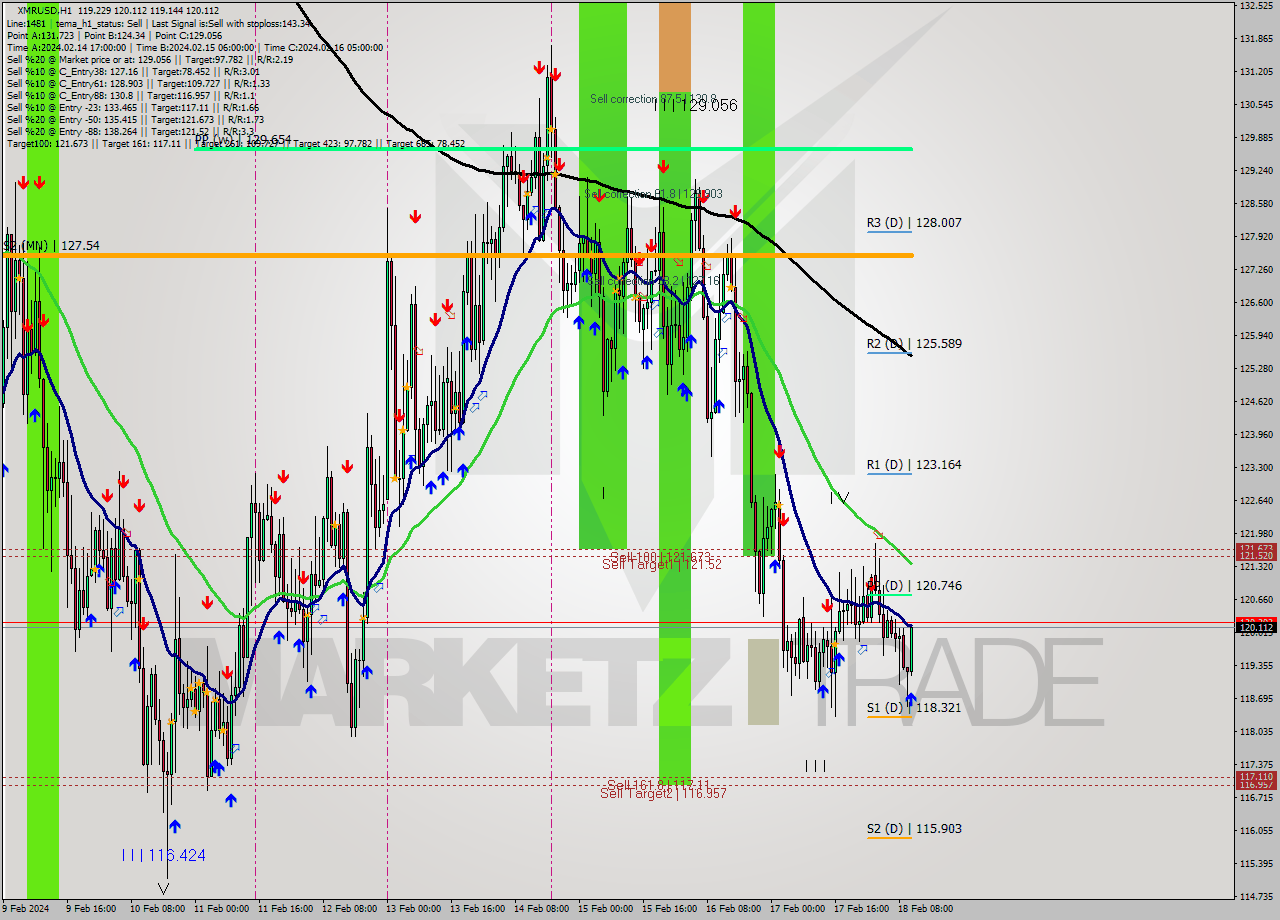The height and width of the screenshot is (920, 1280).
Task: Click current price tag 120.112 on axis
Action: point(1256,628)
